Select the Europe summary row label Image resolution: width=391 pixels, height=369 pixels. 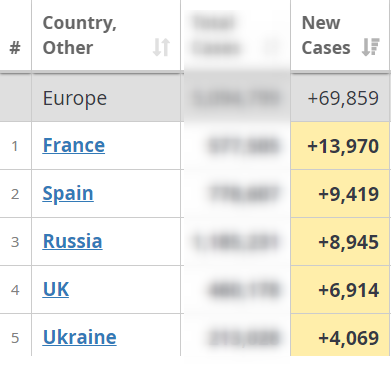(75, 98)
